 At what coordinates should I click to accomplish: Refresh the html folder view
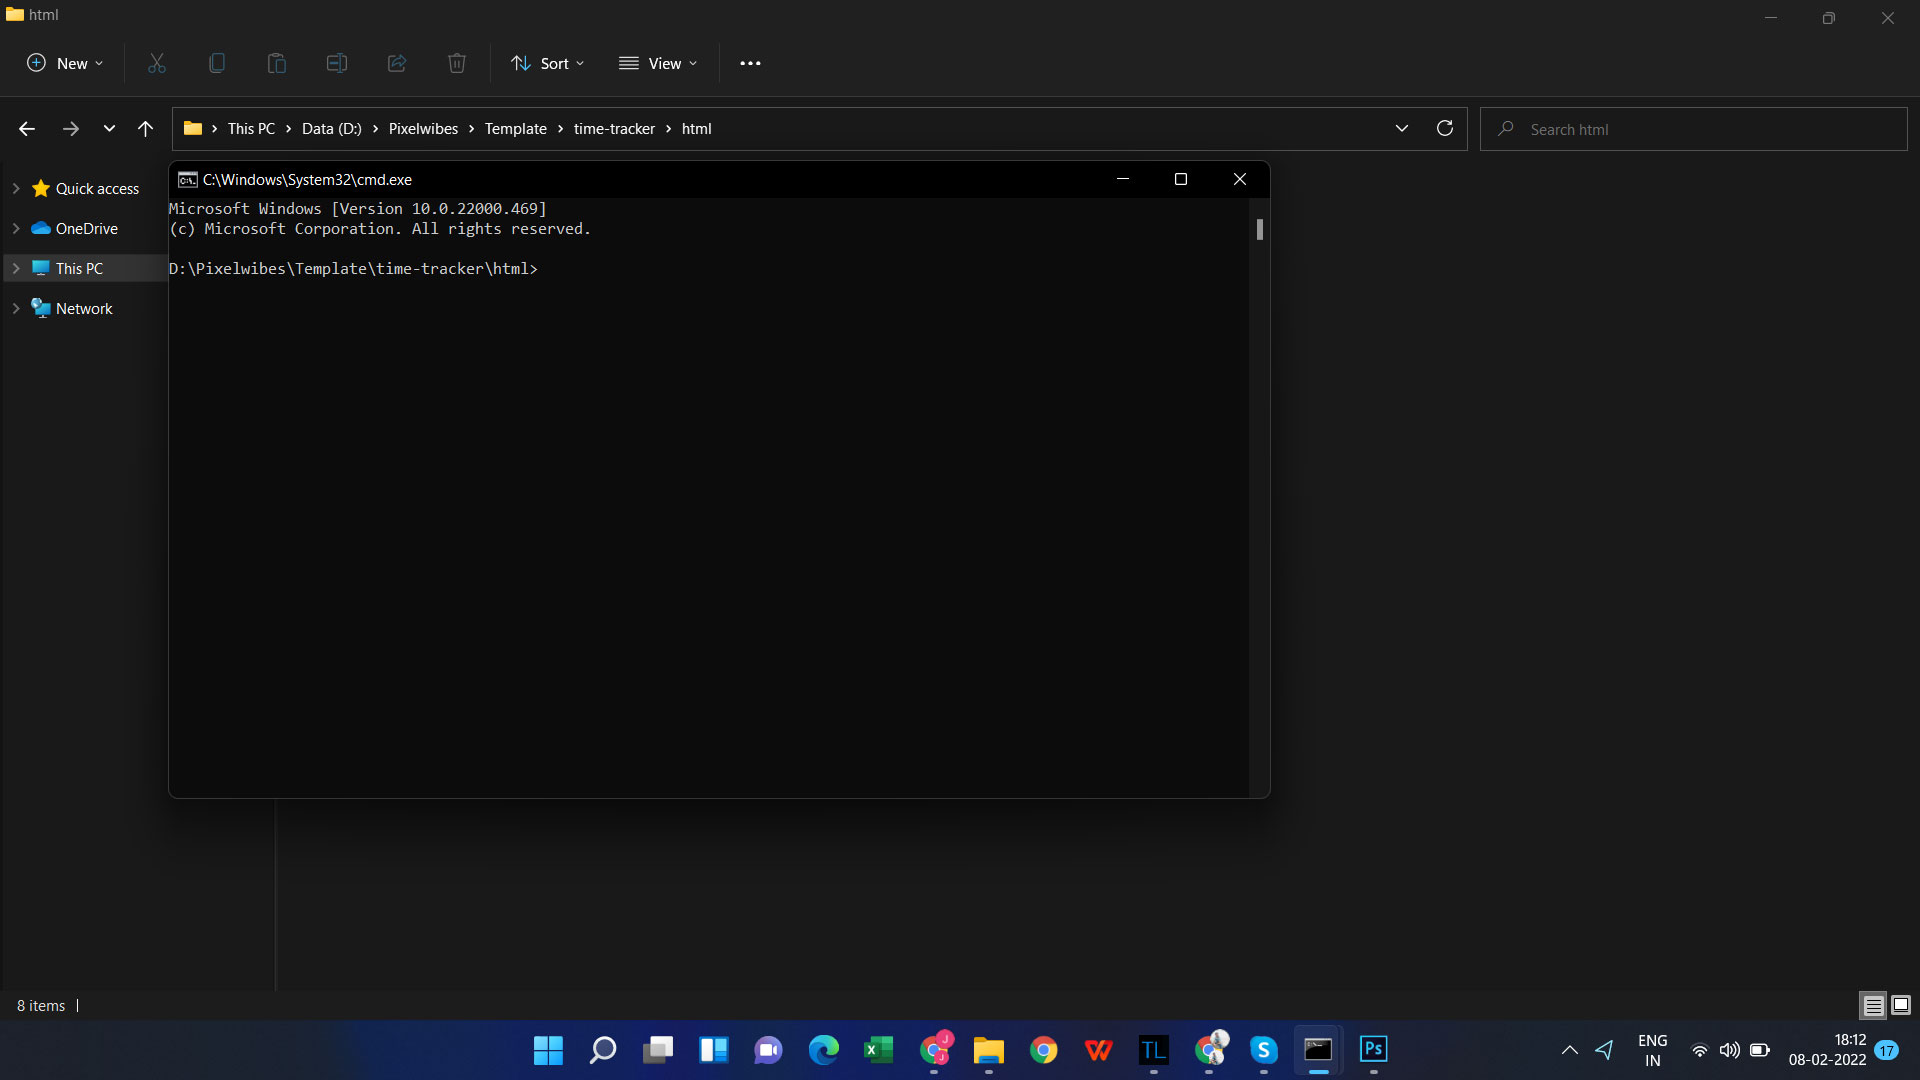click(x=1445, y=128)
